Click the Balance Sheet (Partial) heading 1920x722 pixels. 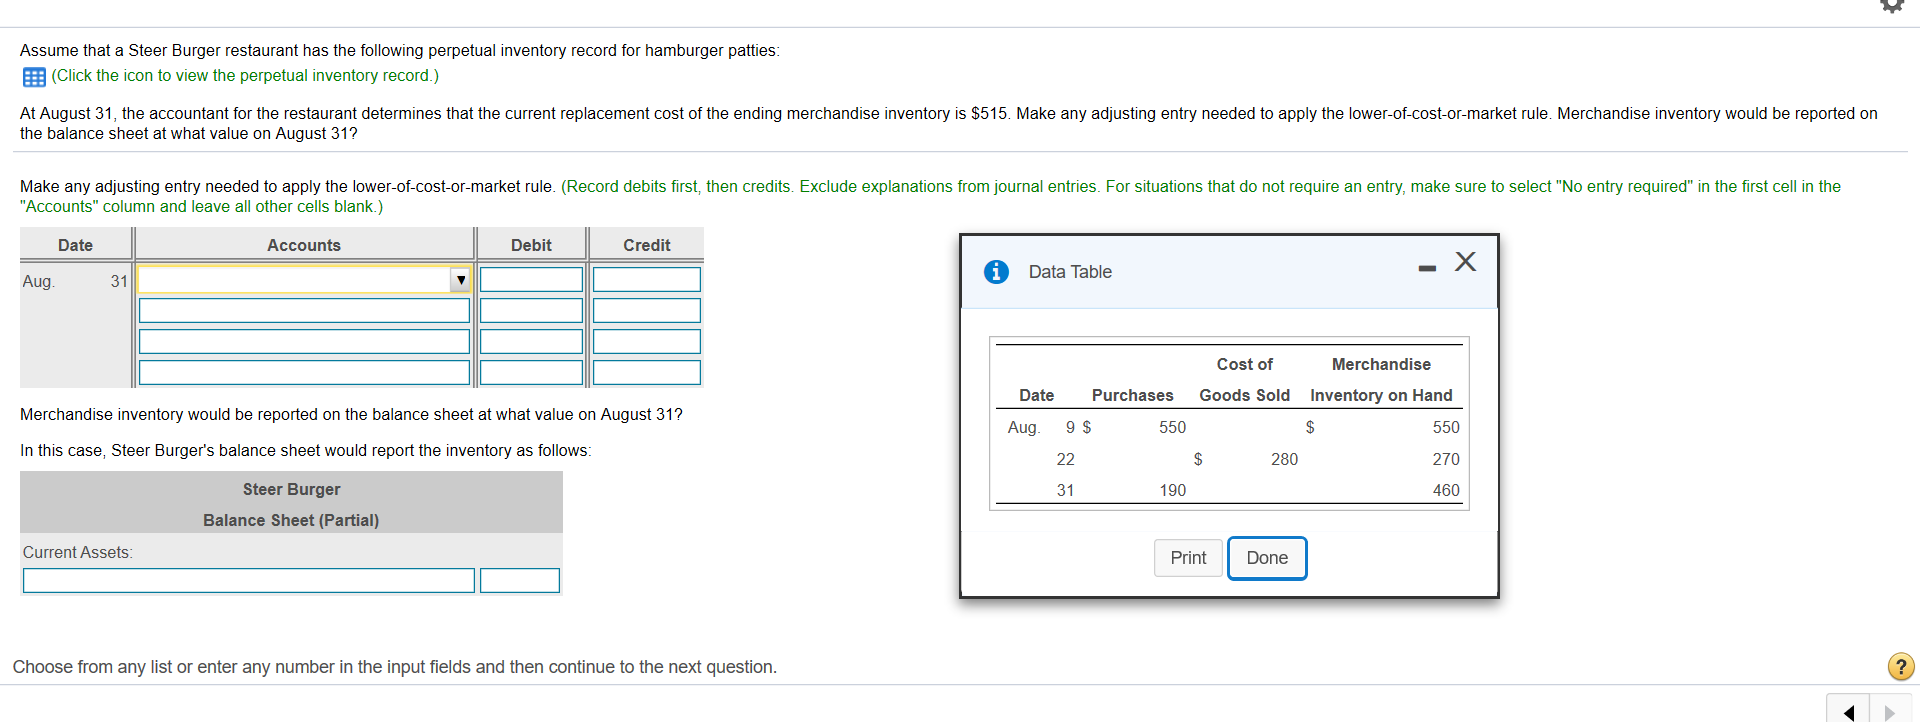tap(291, 520)
